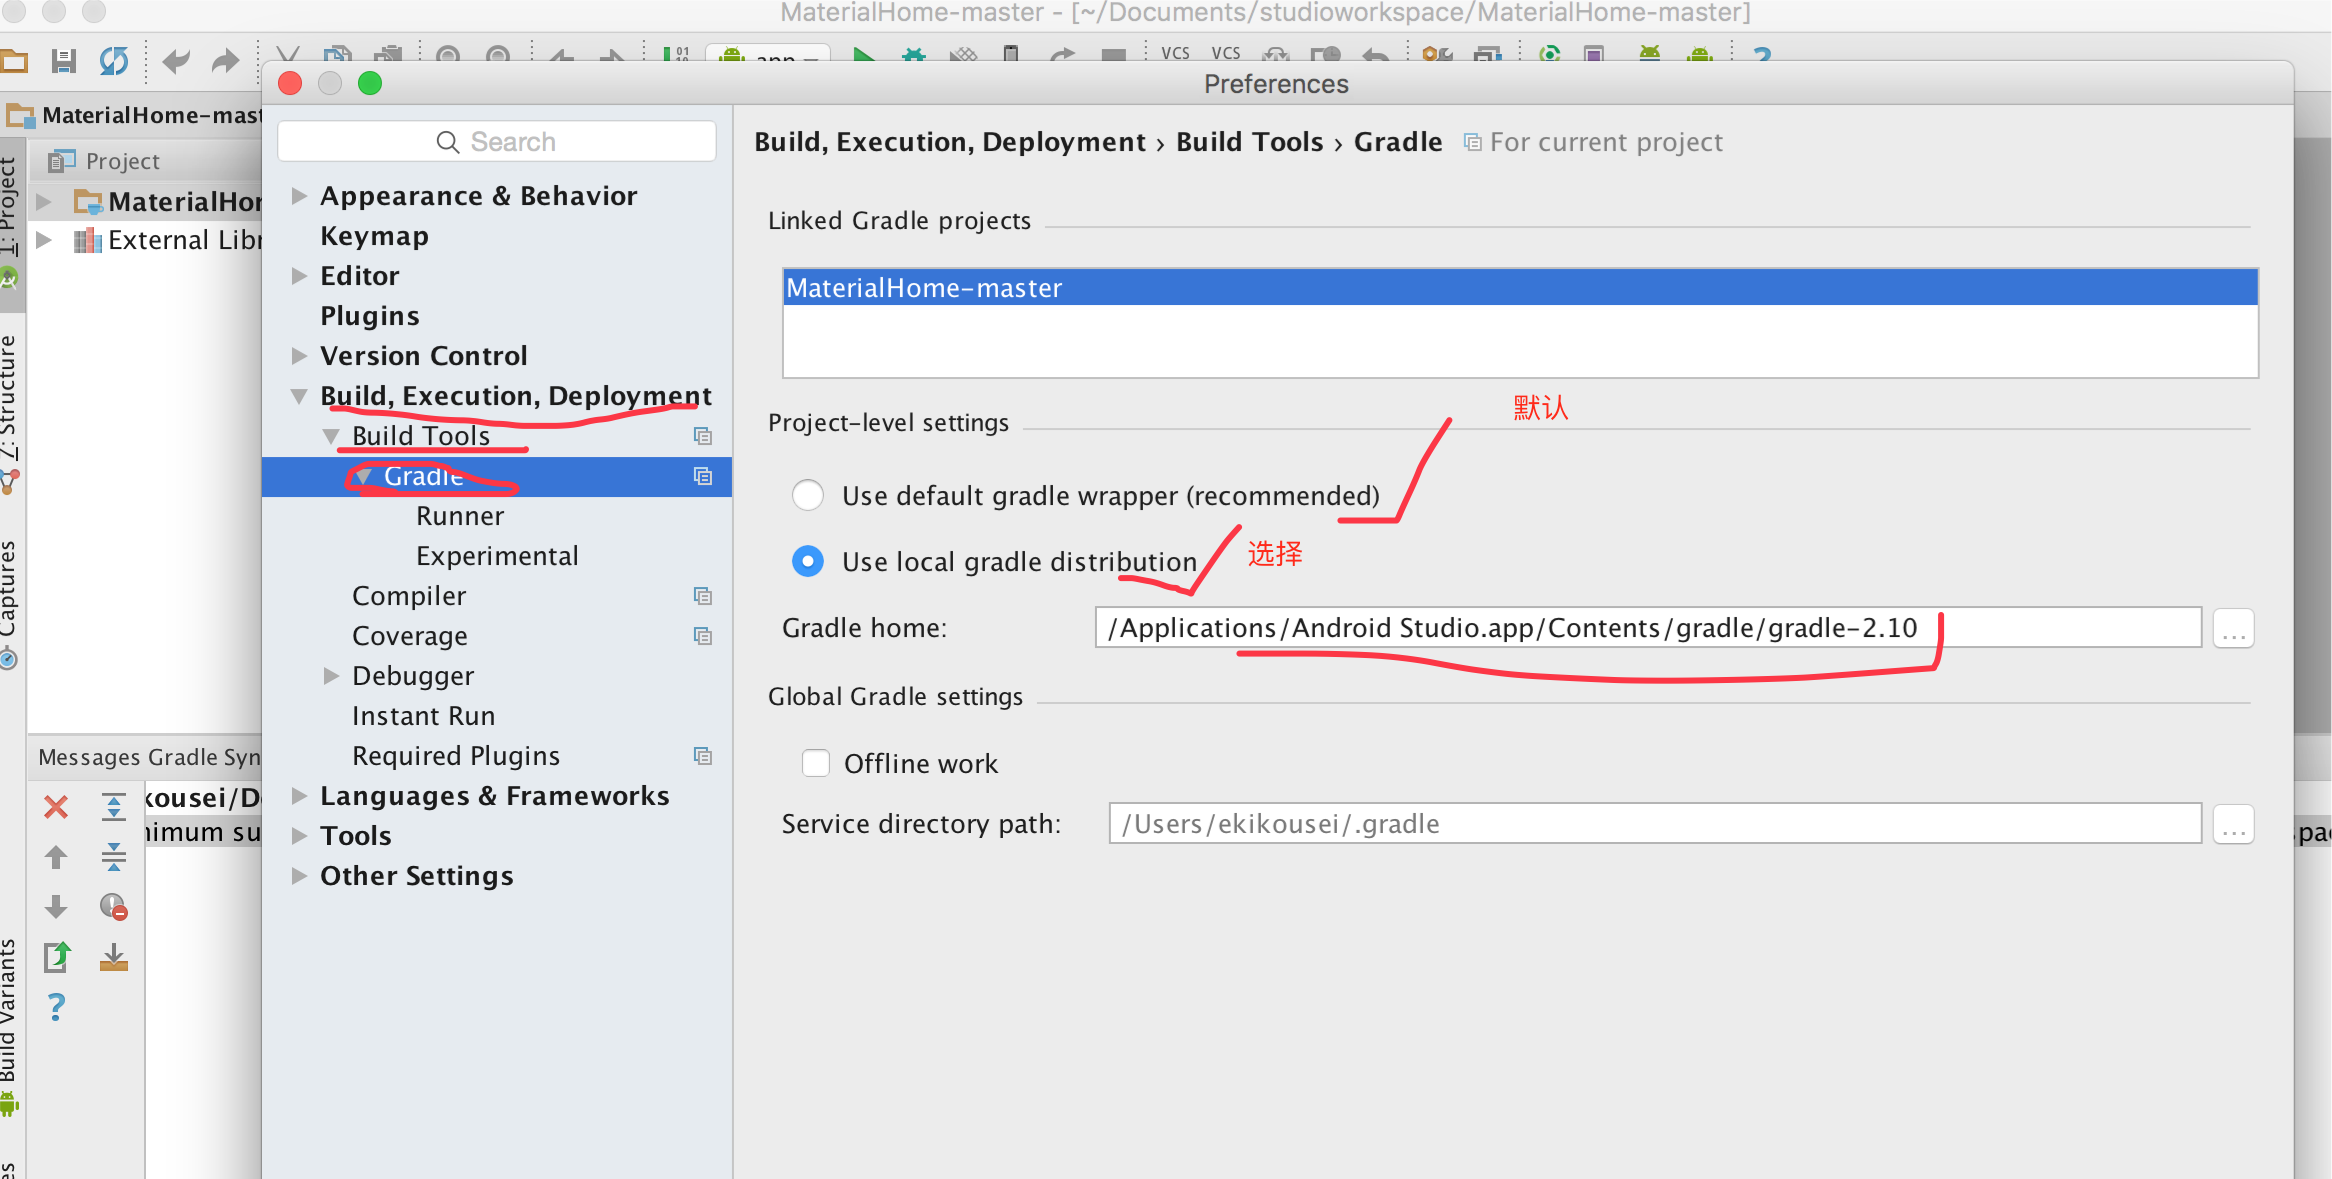Viewport: 2332px width, 1179px height.
Task: Expand Languages & Frameworks section
Action: pyautogui.click(x=298, y=796)
